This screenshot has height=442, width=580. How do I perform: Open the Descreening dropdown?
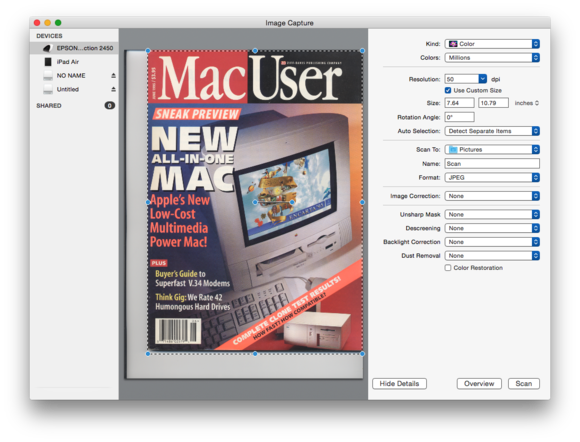pyautogui.click(x=492, y=228)
